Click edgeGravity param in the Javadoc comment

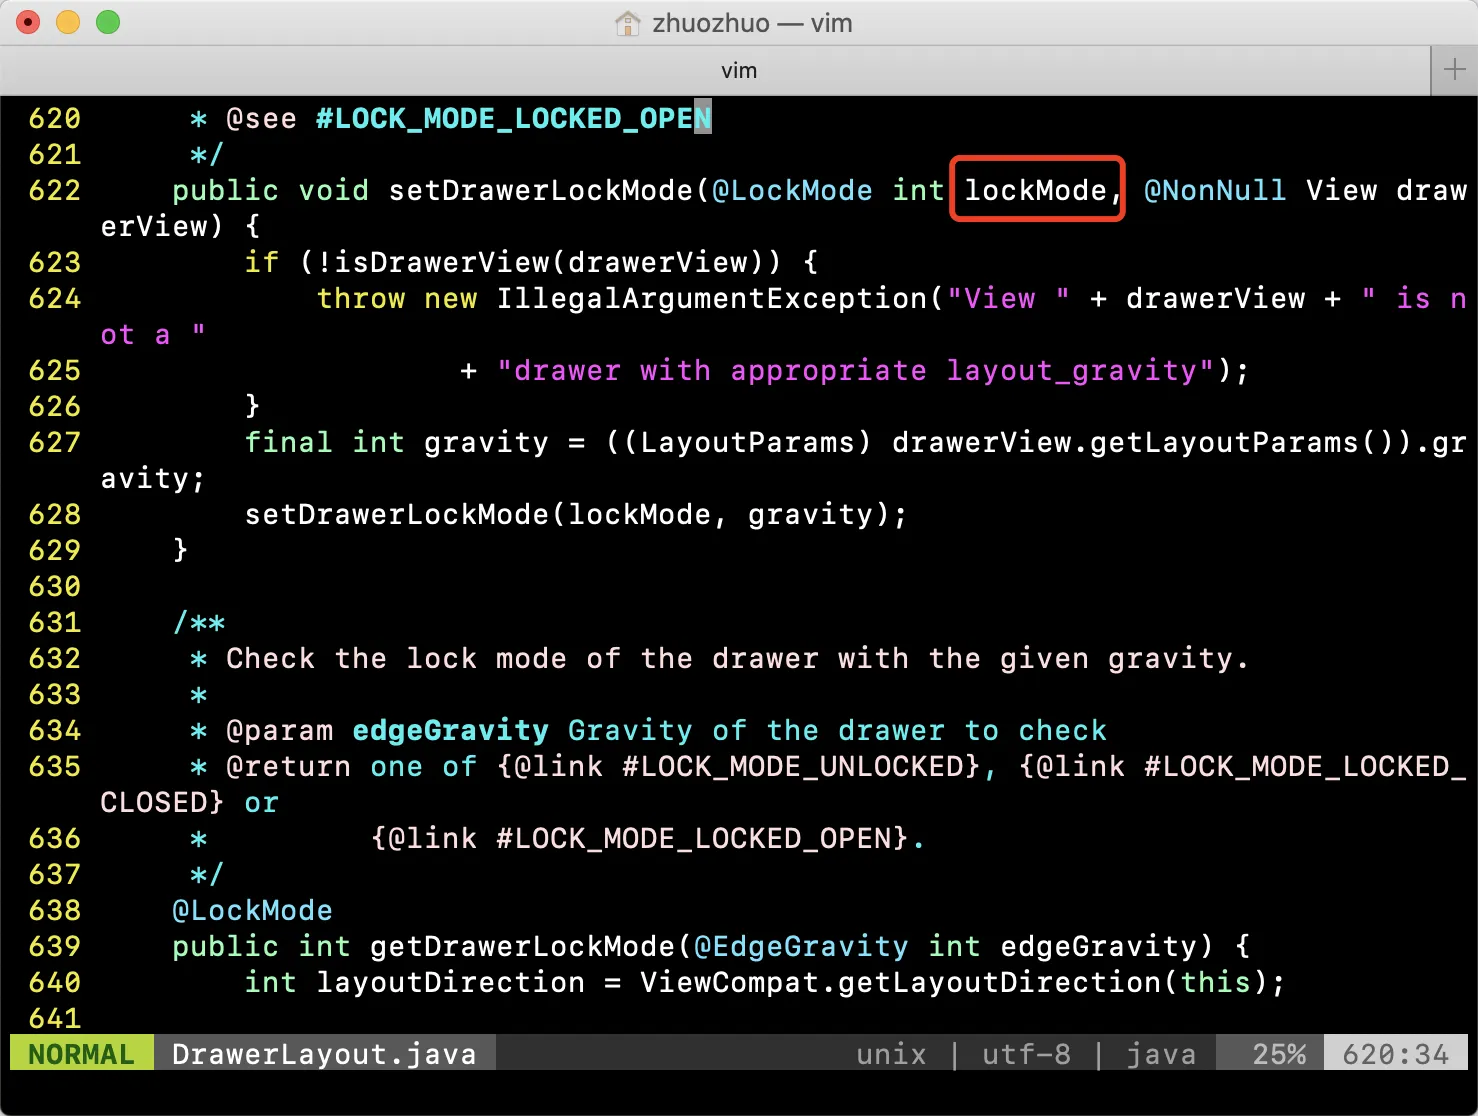pos(450,730)
